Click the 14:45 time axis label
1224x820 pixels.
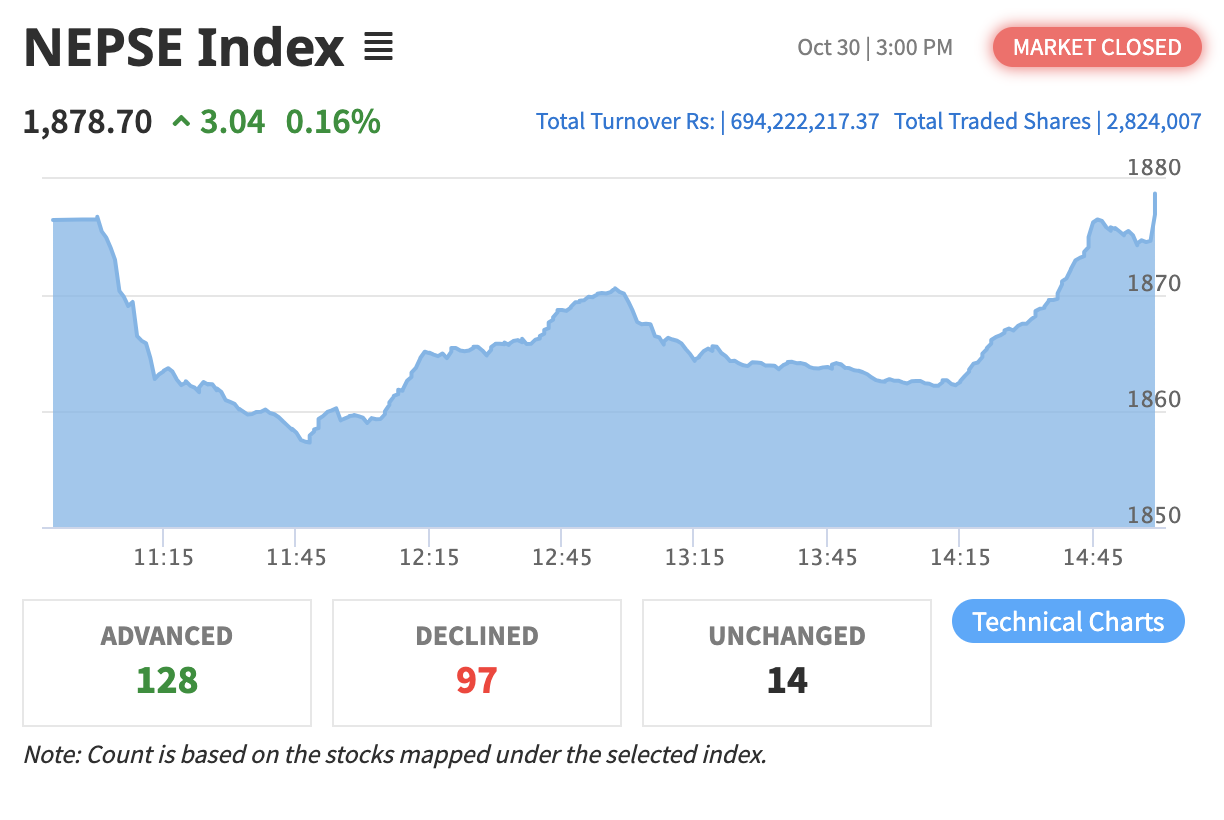tap(1093, 557)
